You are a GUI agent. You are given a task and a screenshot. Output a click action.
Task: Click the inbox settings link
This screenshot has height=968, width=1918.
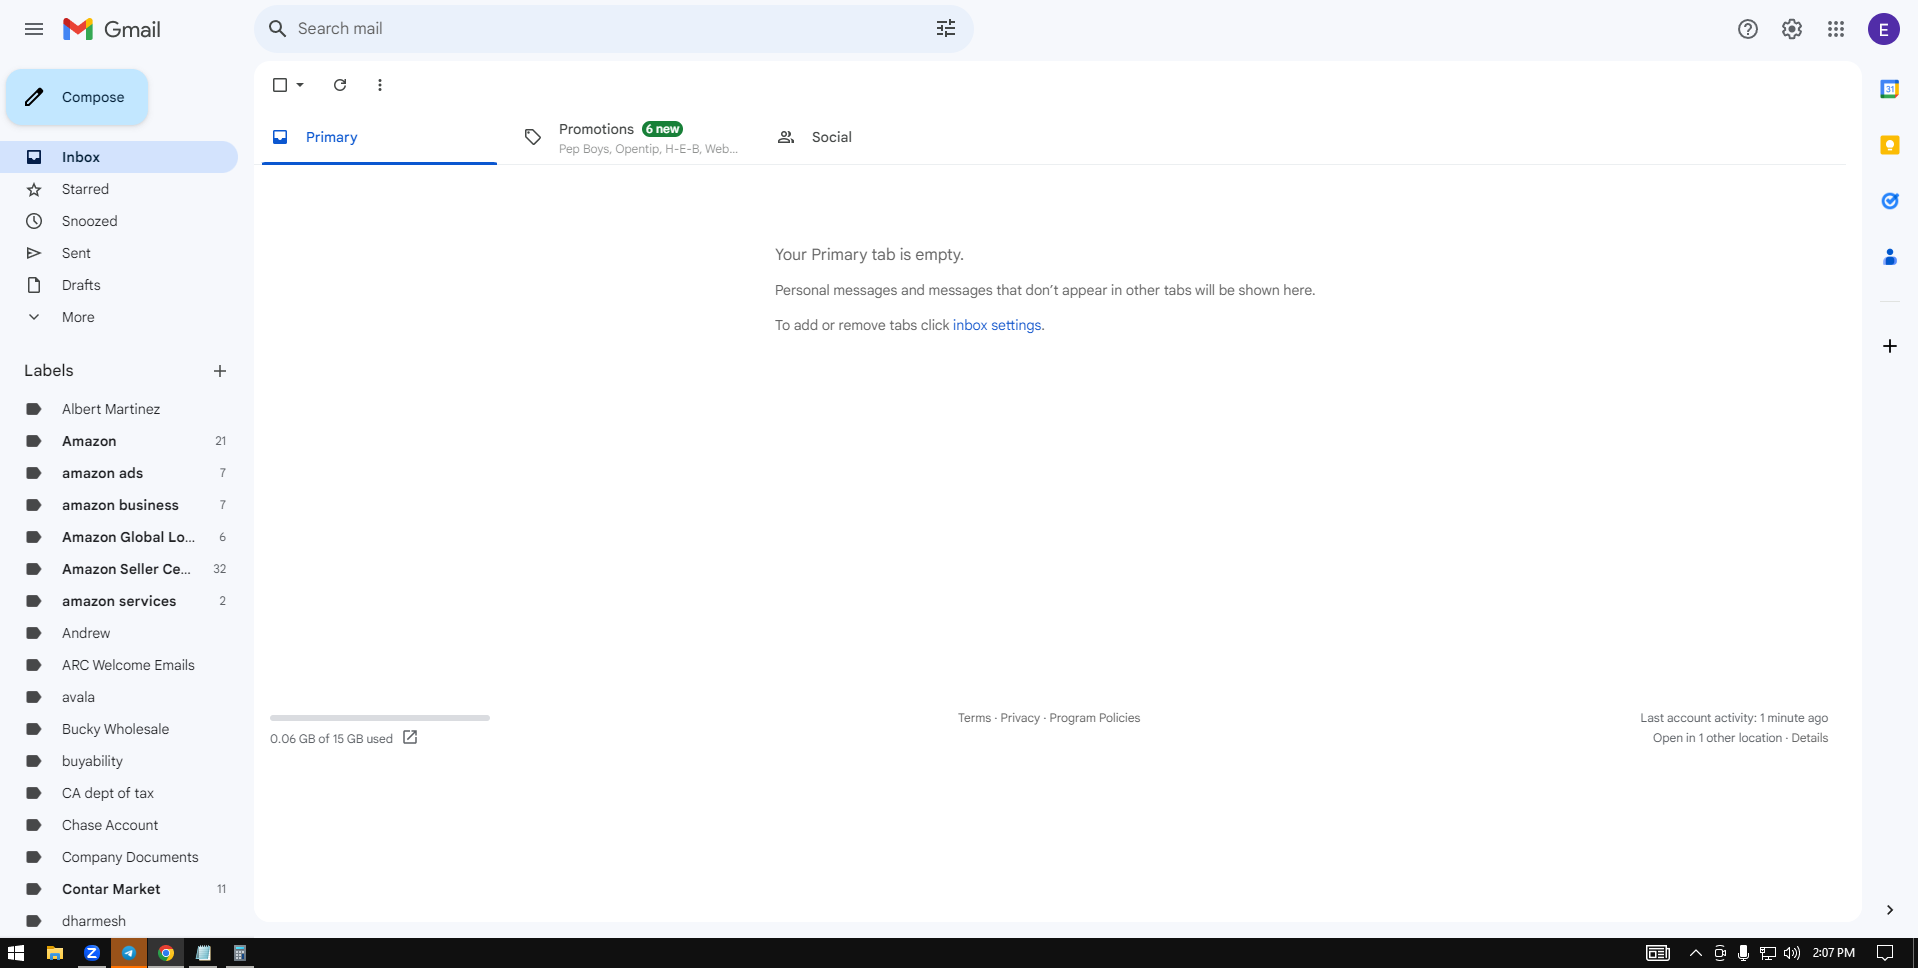point(997,325)
